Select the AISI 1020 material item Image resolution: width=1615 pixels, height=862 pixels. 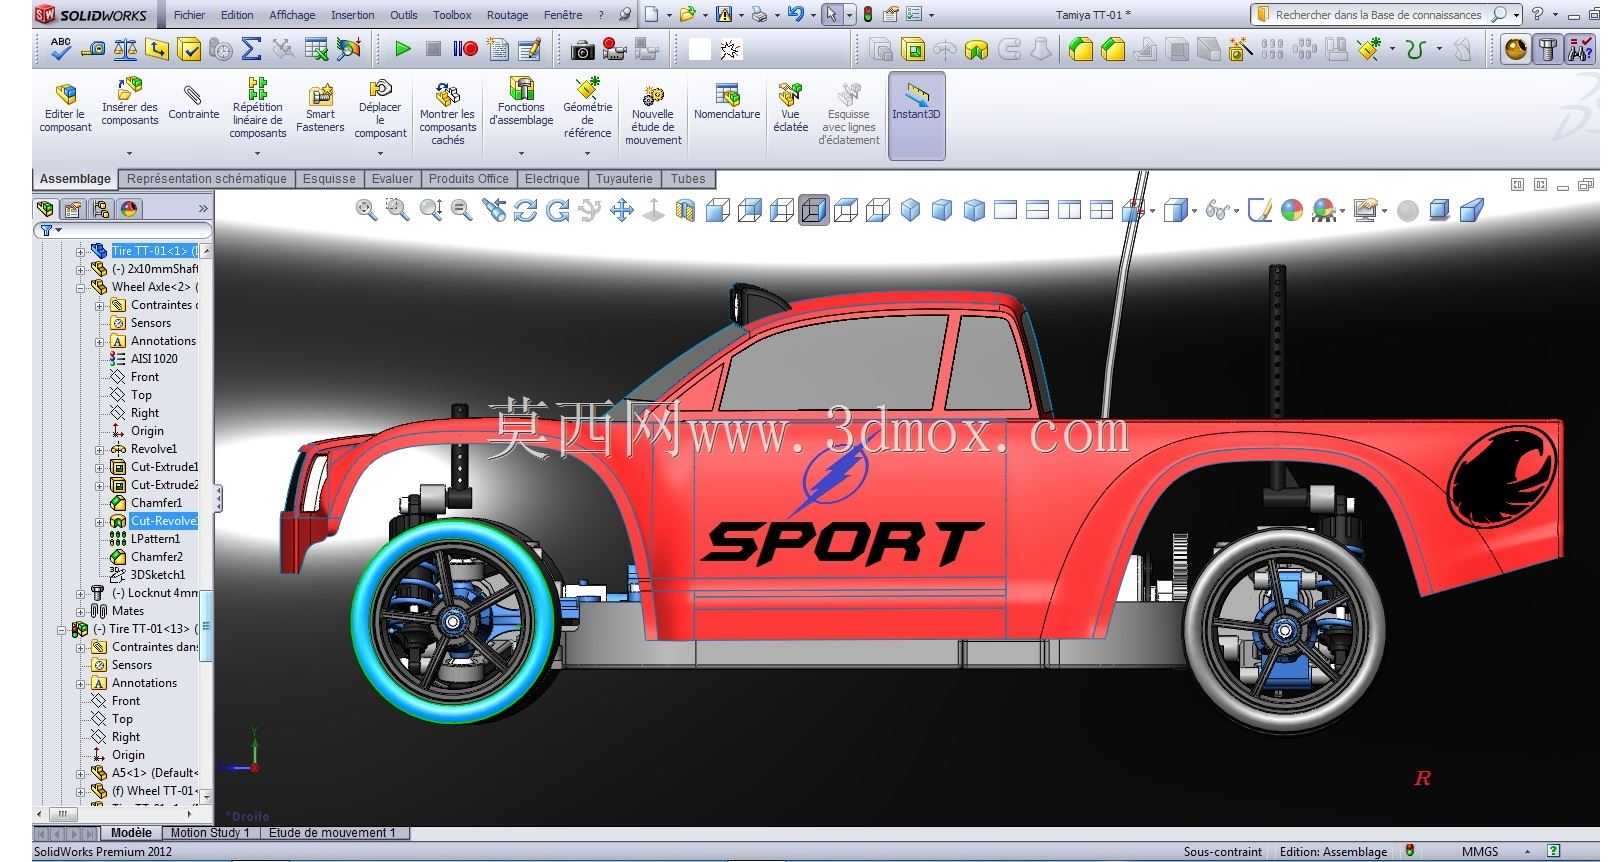(154, 359)
